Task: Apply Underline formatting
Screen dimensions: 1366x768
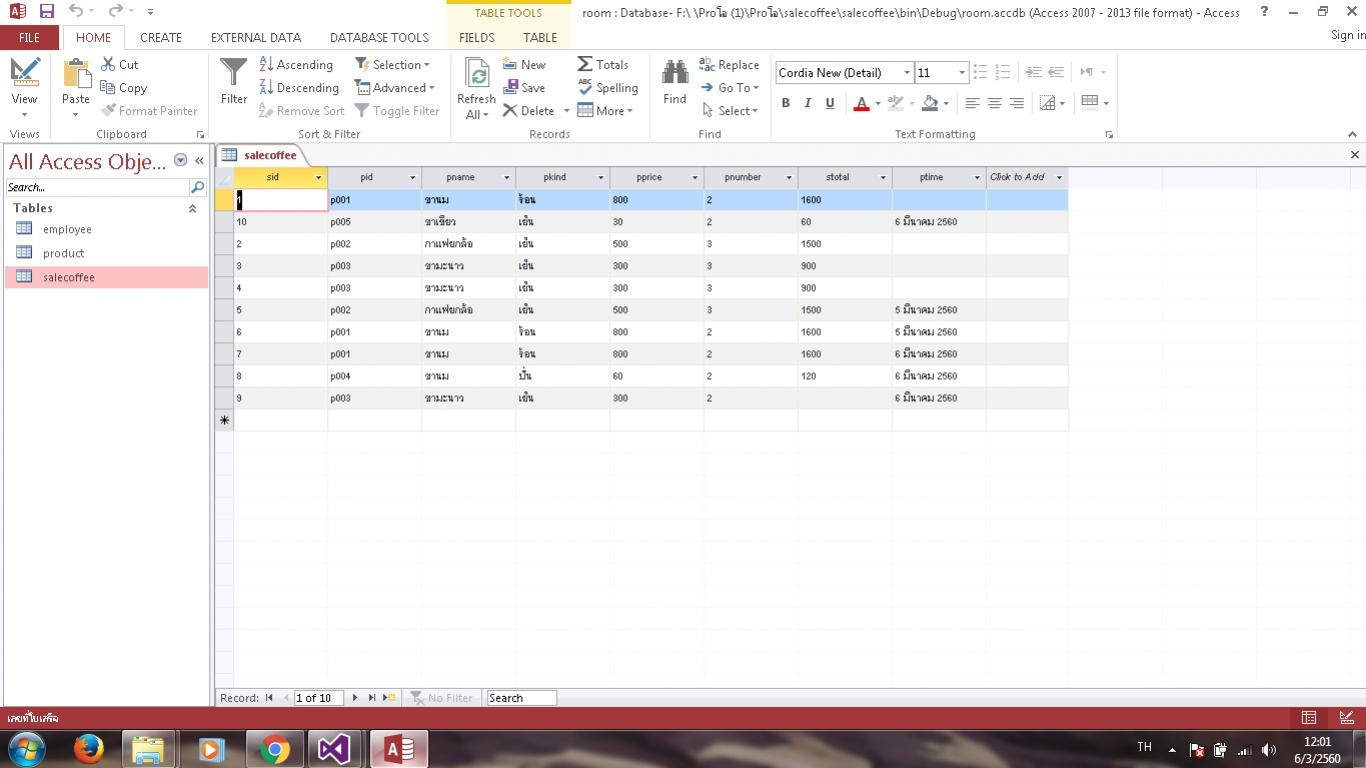Action: tap(829, 103)
